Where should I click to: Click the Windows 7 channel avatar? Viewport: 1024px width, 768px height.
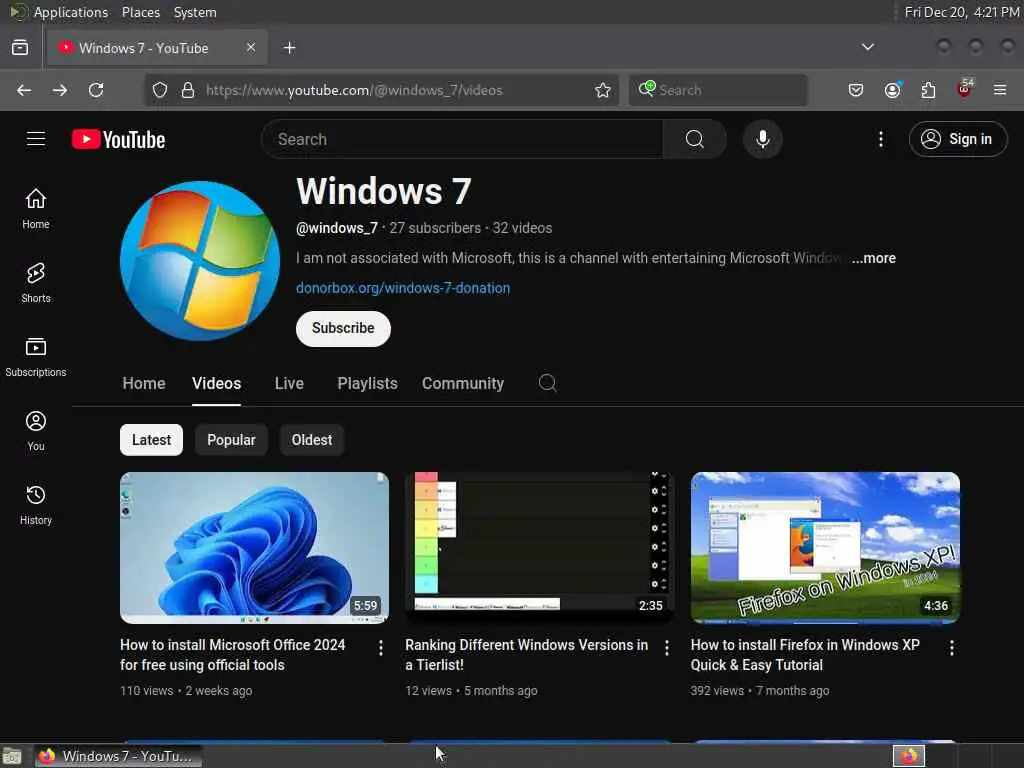[200, 261]
